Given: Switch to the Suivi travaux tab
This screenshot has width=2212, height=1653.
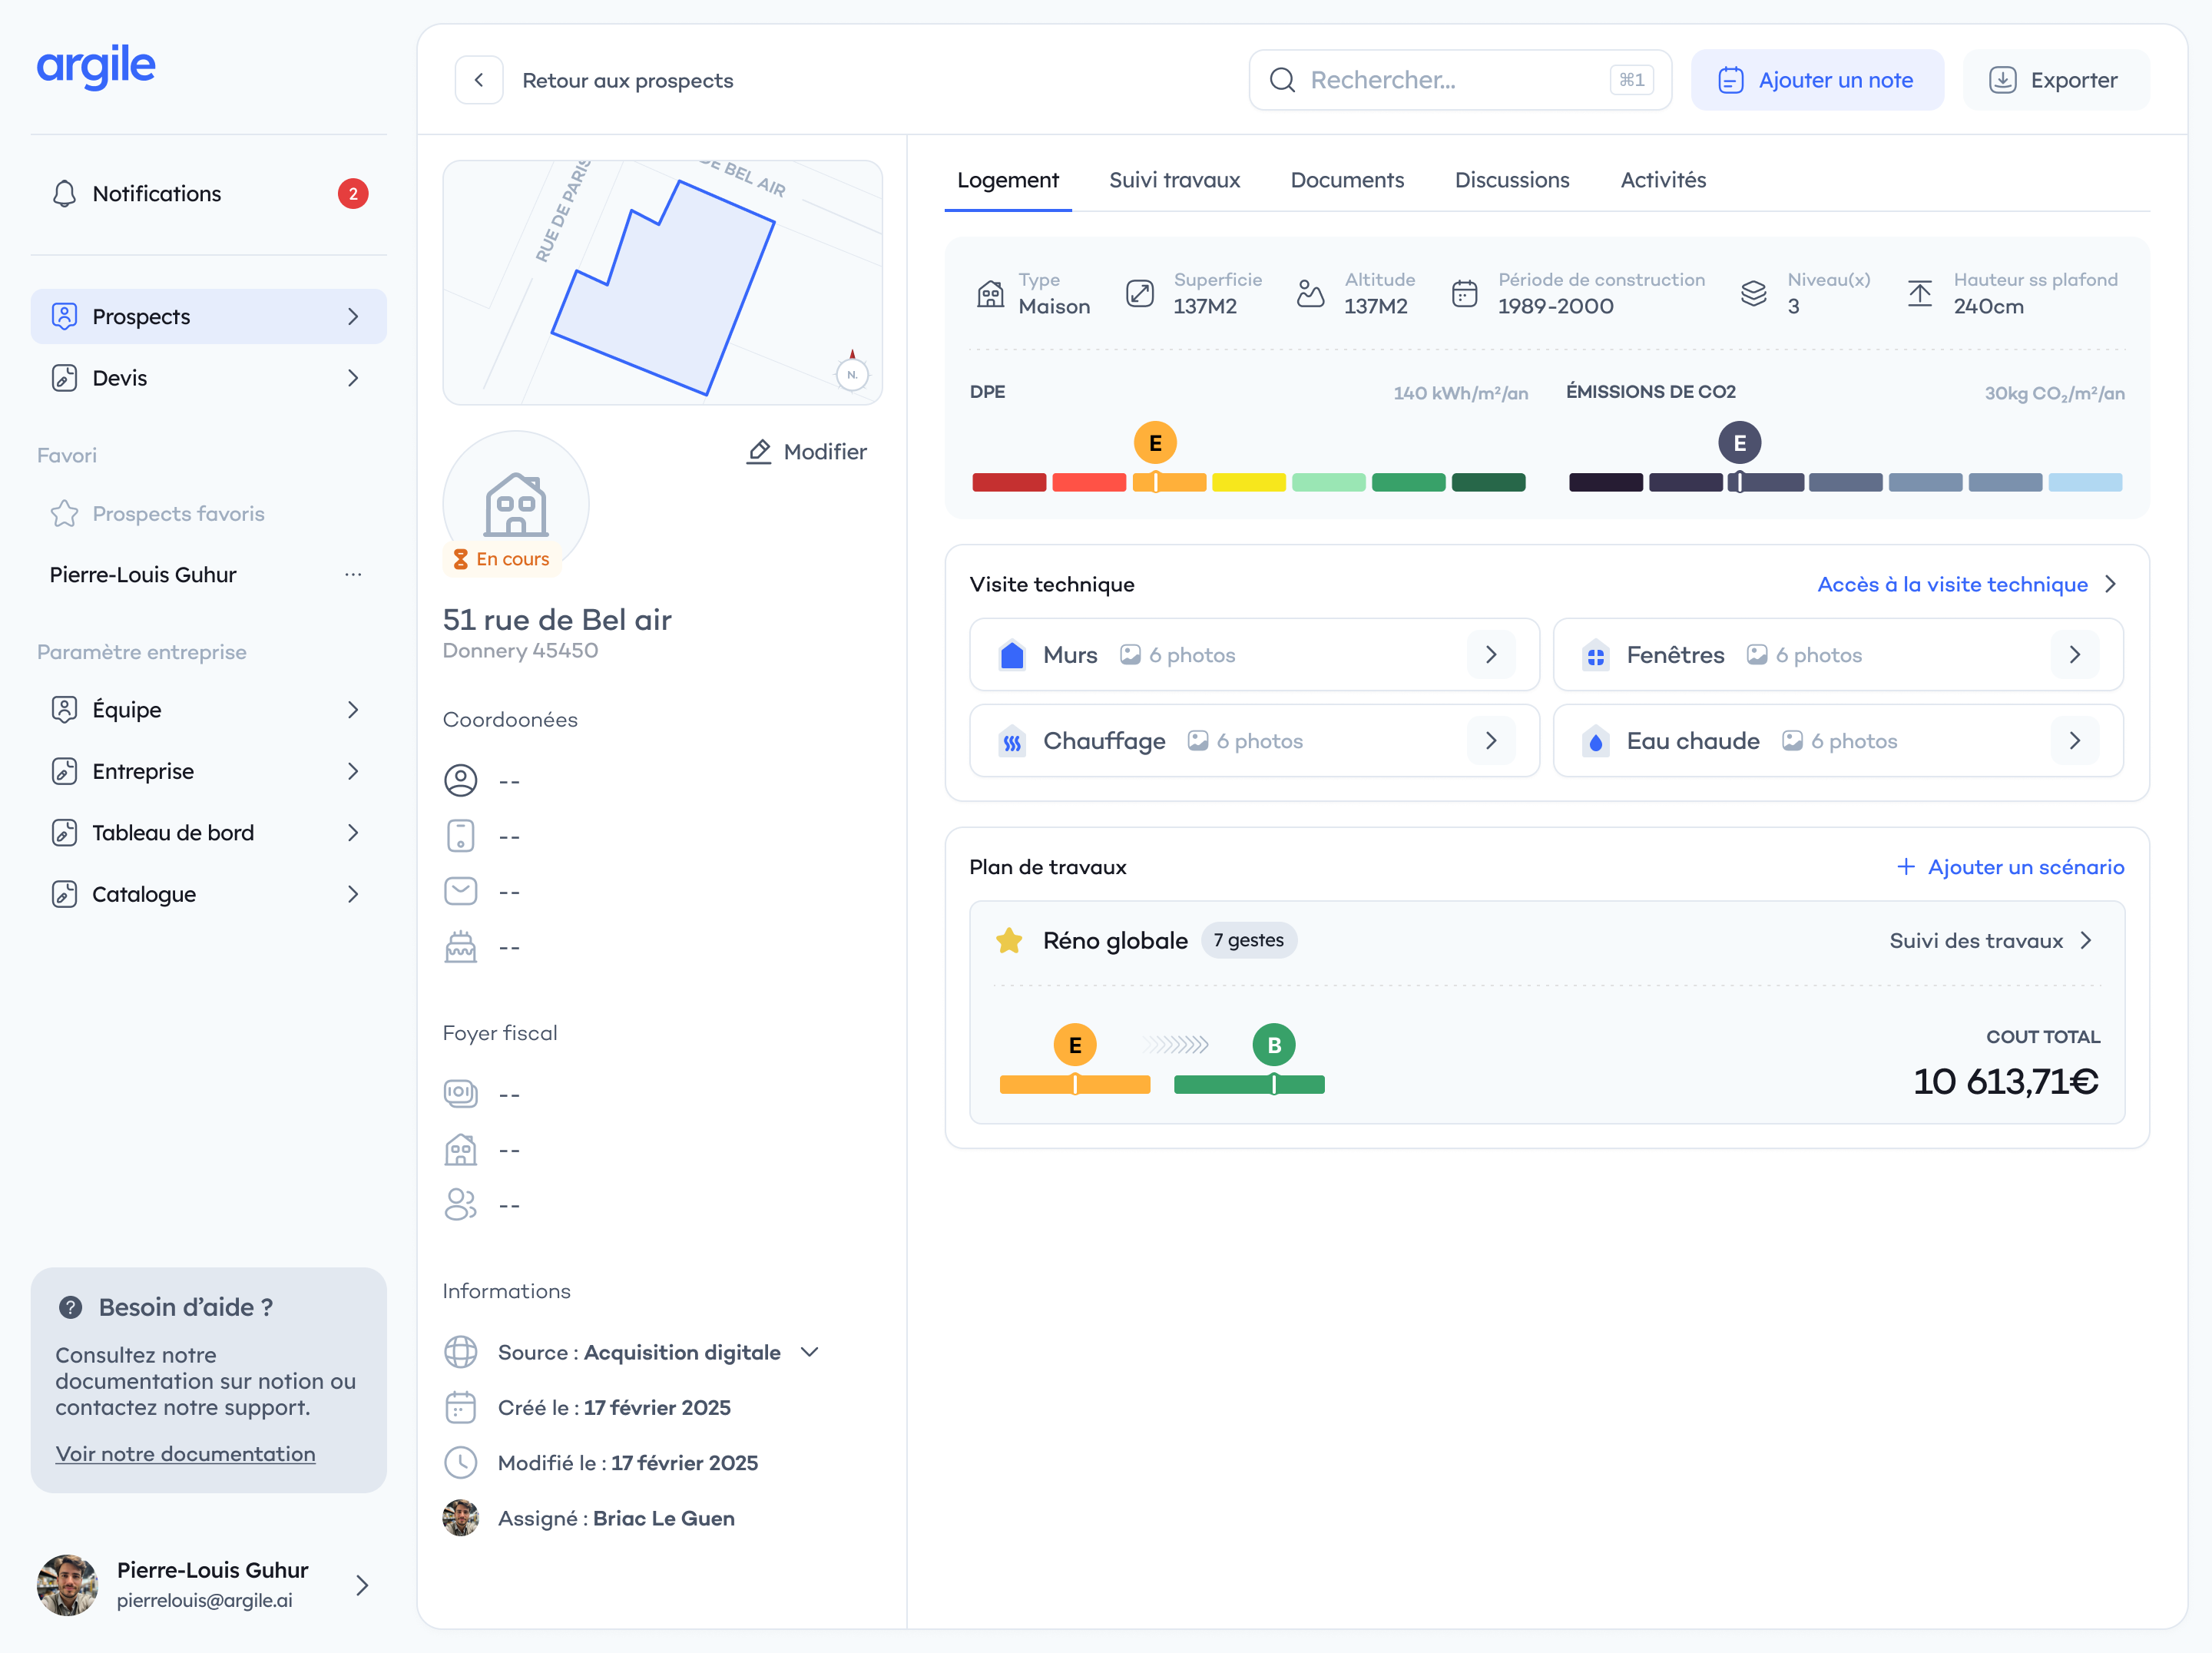Looking at the screenshot, I should pos(1174,180).
